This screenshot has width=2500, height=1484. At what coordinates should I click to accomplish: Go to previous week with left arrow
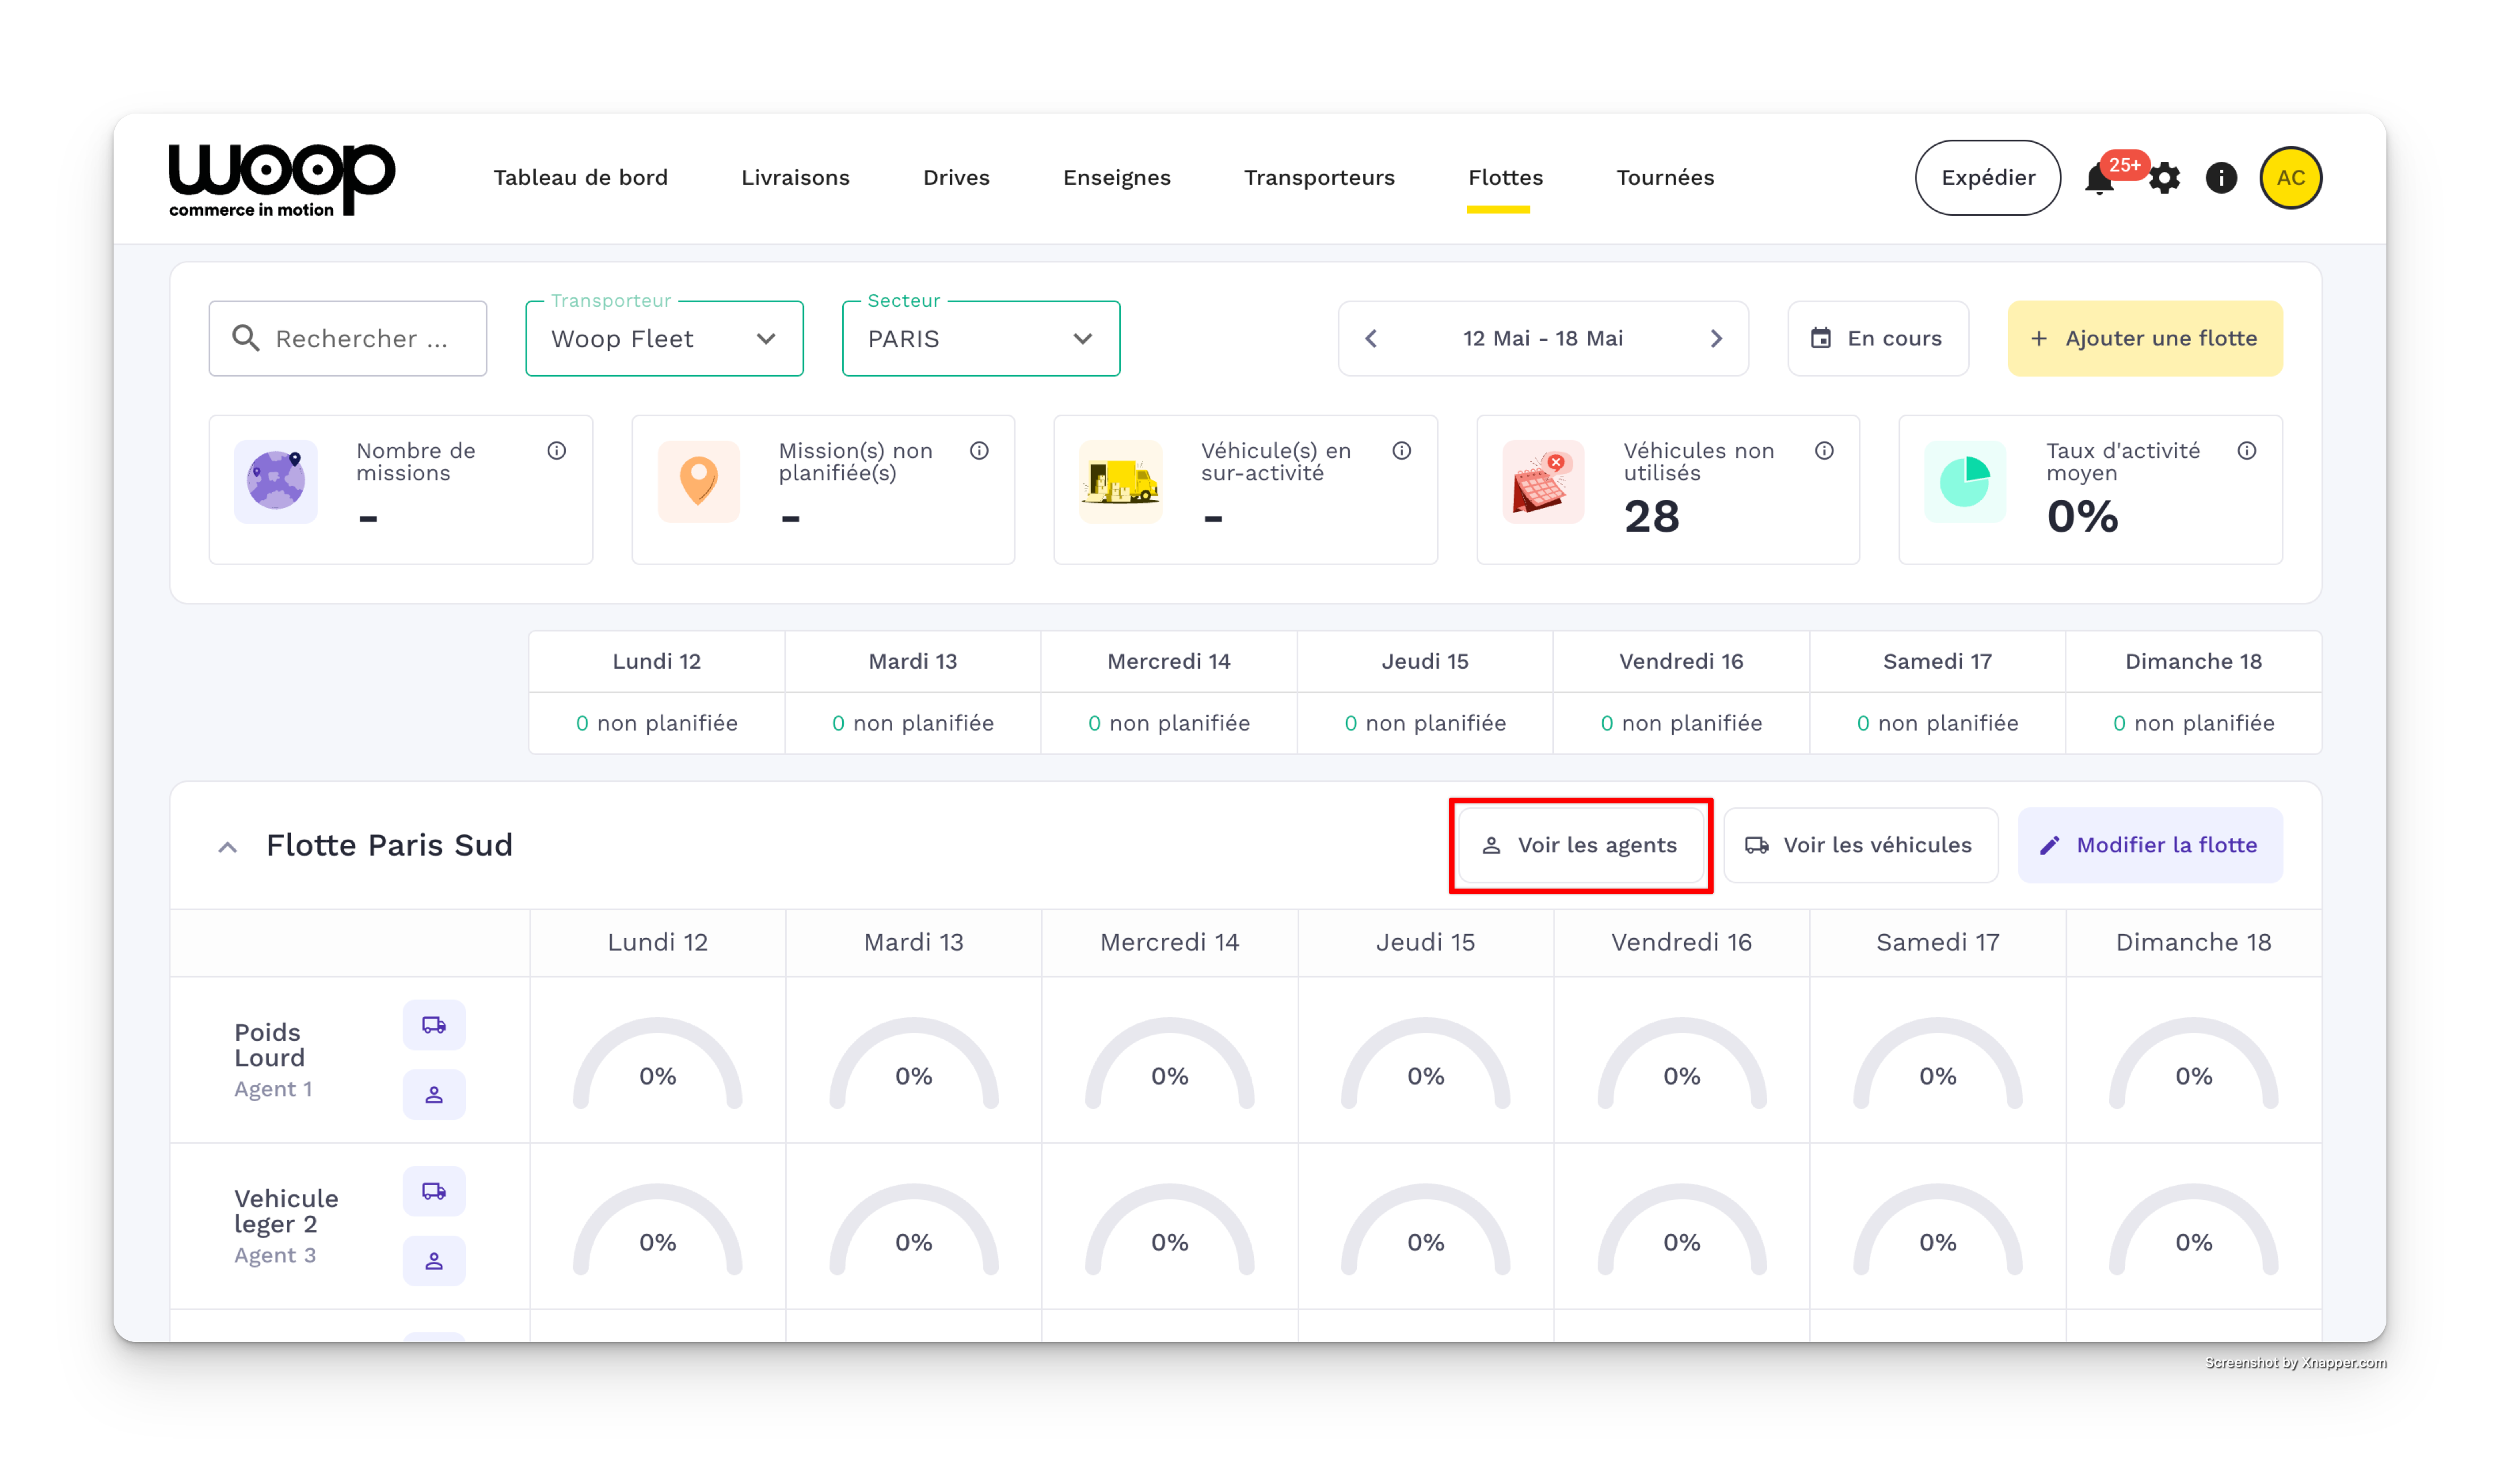(x=1371, y=339)
